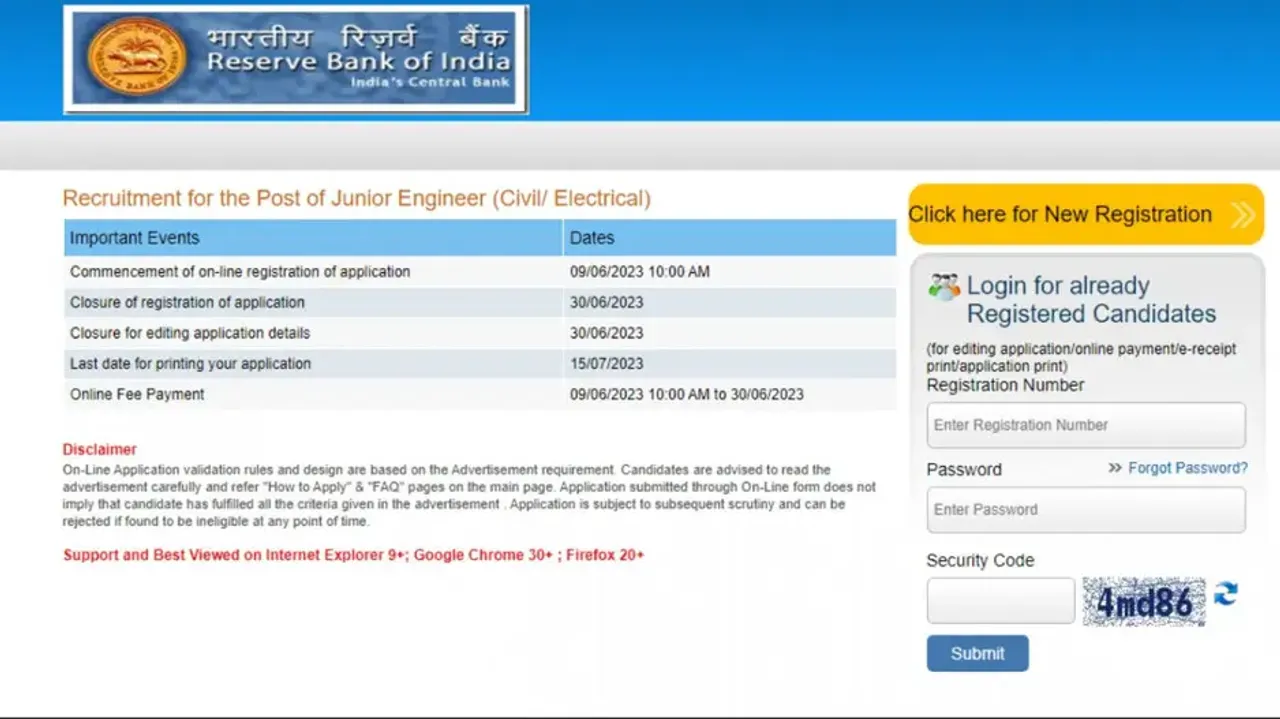The height and width of the screenshot is (719, 1280).
Task: Click the double arrow before Forgot Password
Action: coord(1115,468)
